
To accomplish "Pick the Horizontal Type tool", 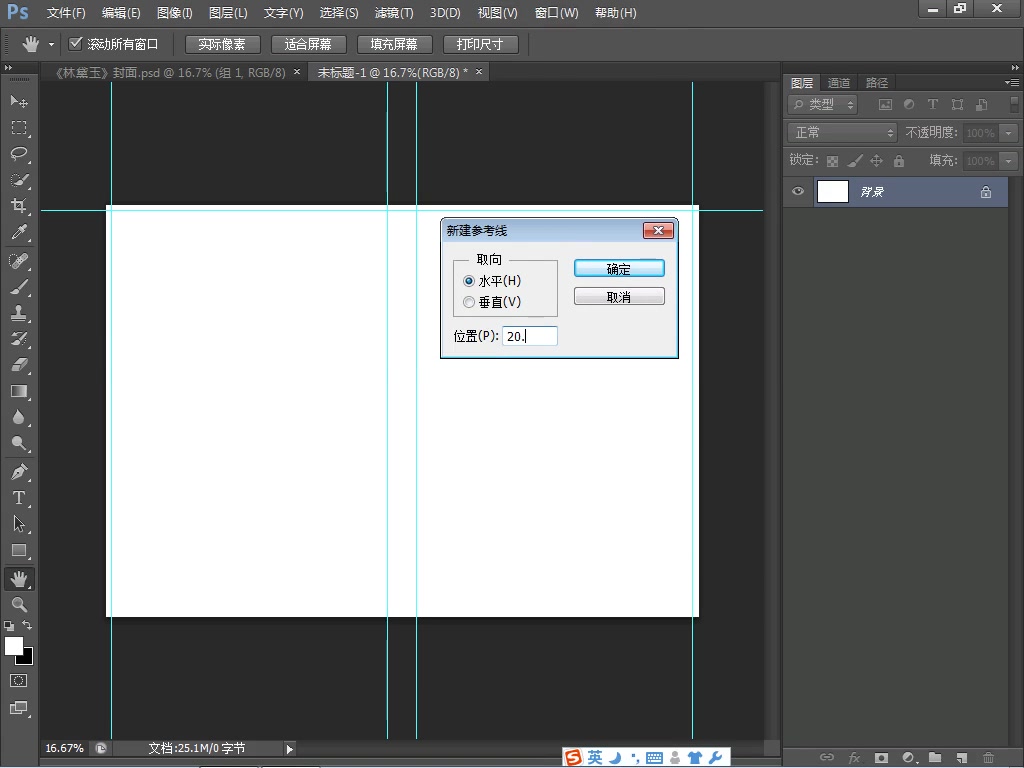I will tap(19, 497).
